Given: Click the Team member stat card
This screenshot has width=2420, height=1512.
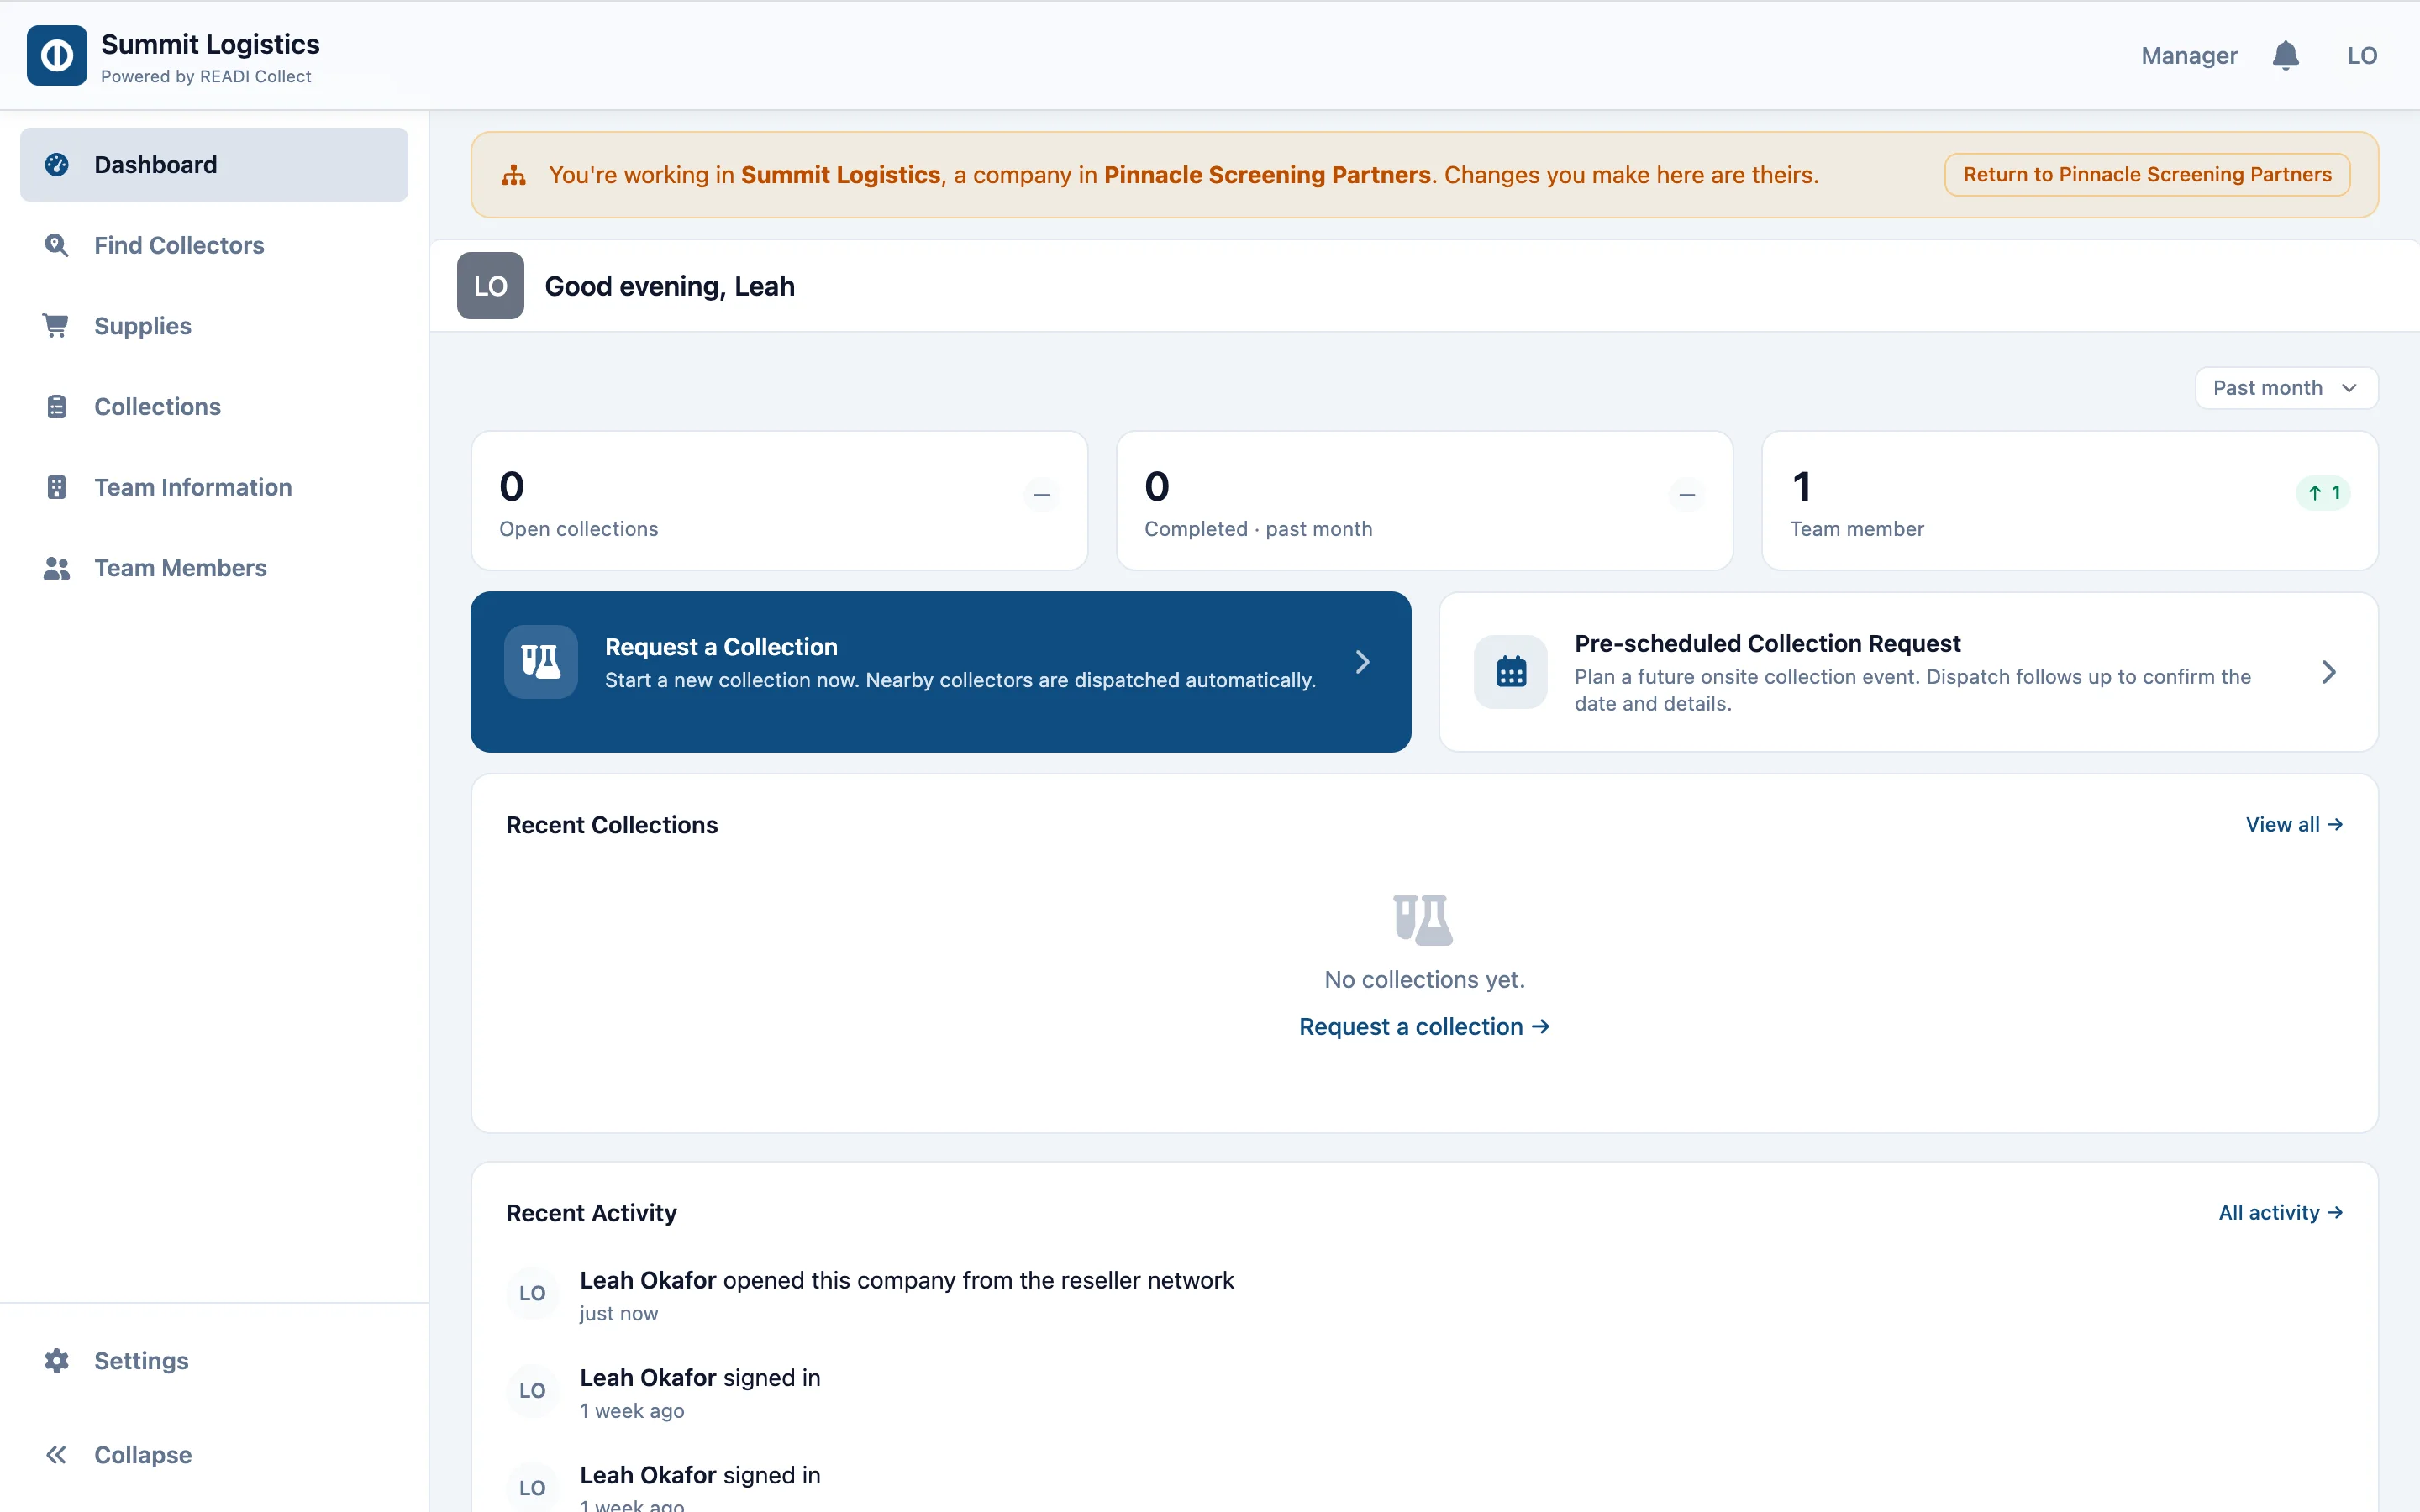Looking at the screenshot, I should (x=2069, y=501).
